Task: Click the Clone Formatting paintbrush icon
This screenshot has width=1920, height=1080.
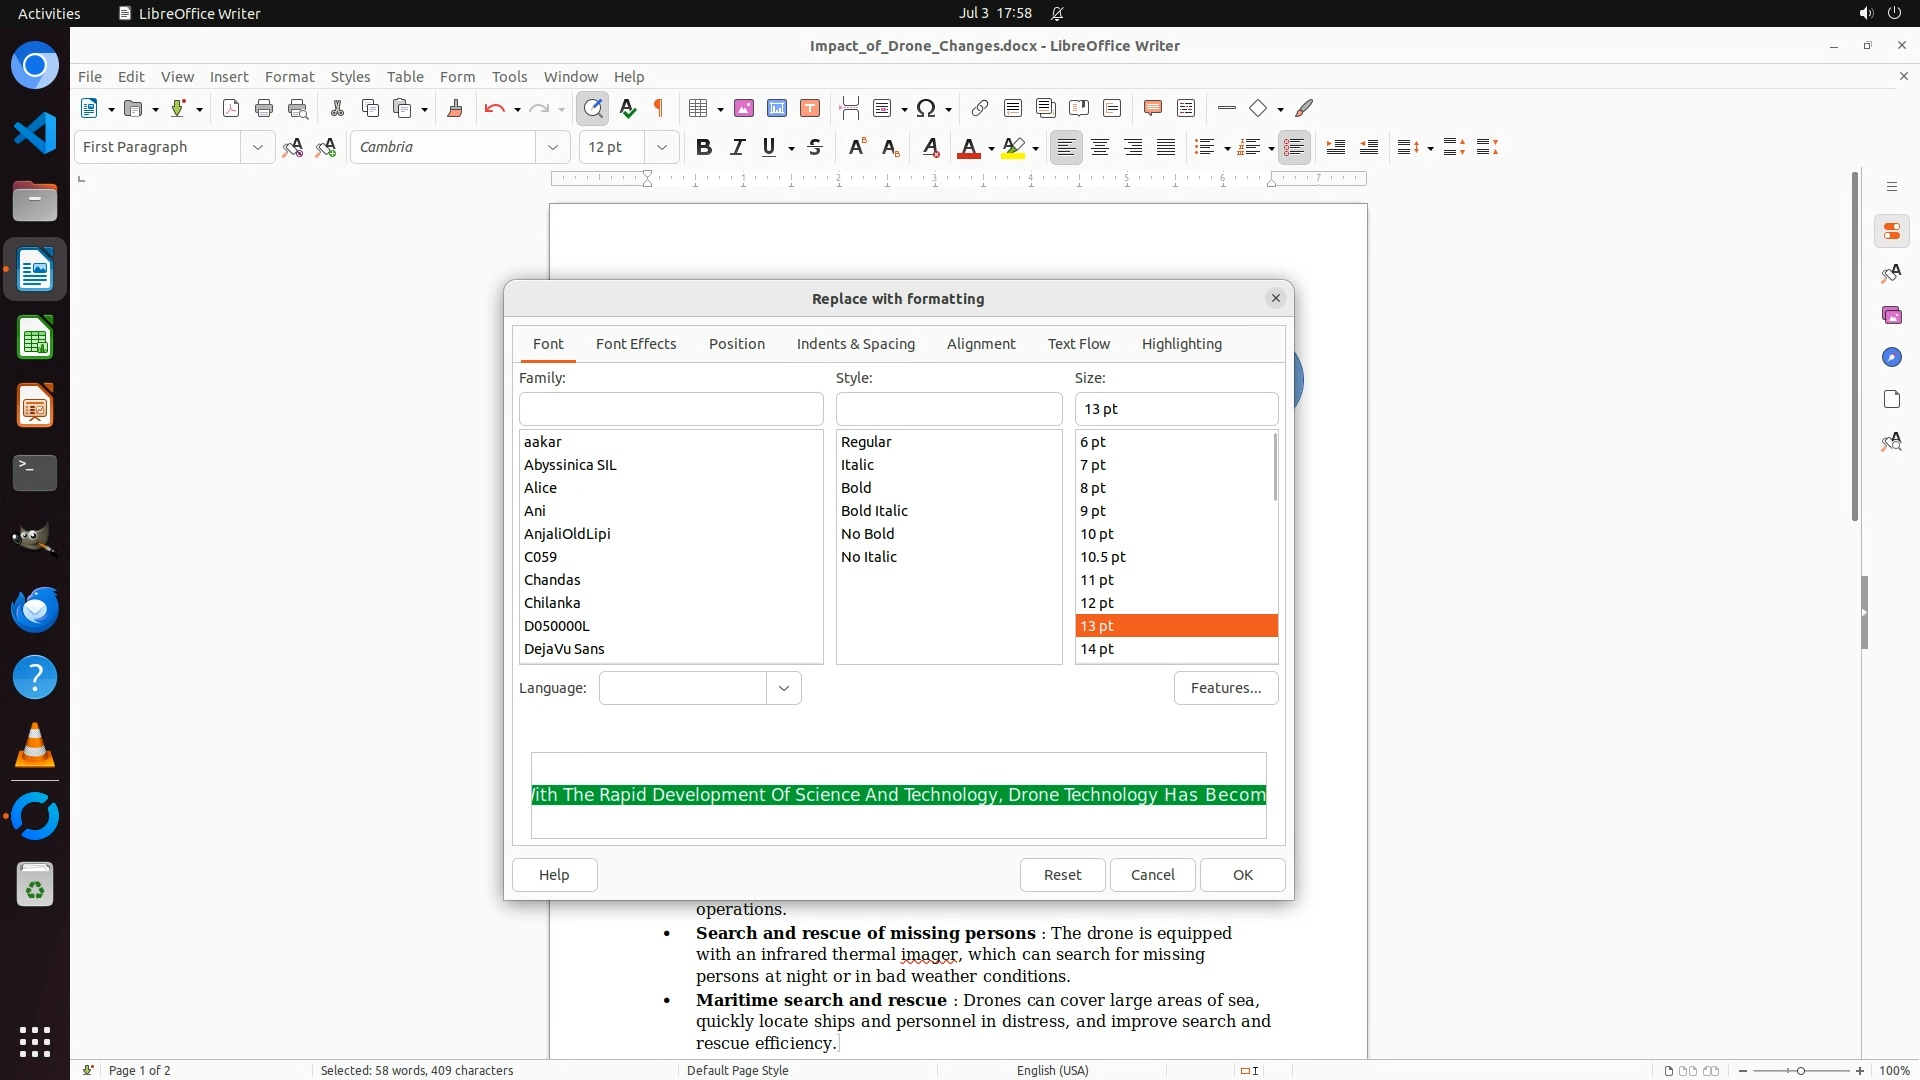Action: tap(455, 108)
